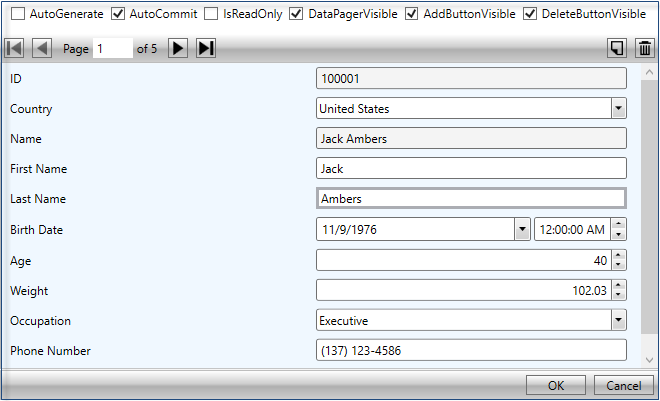Click the vertical scrollbar down arrow
Image resolution: width=660 pixels, height=401 pixels.
tap(650, 360)
